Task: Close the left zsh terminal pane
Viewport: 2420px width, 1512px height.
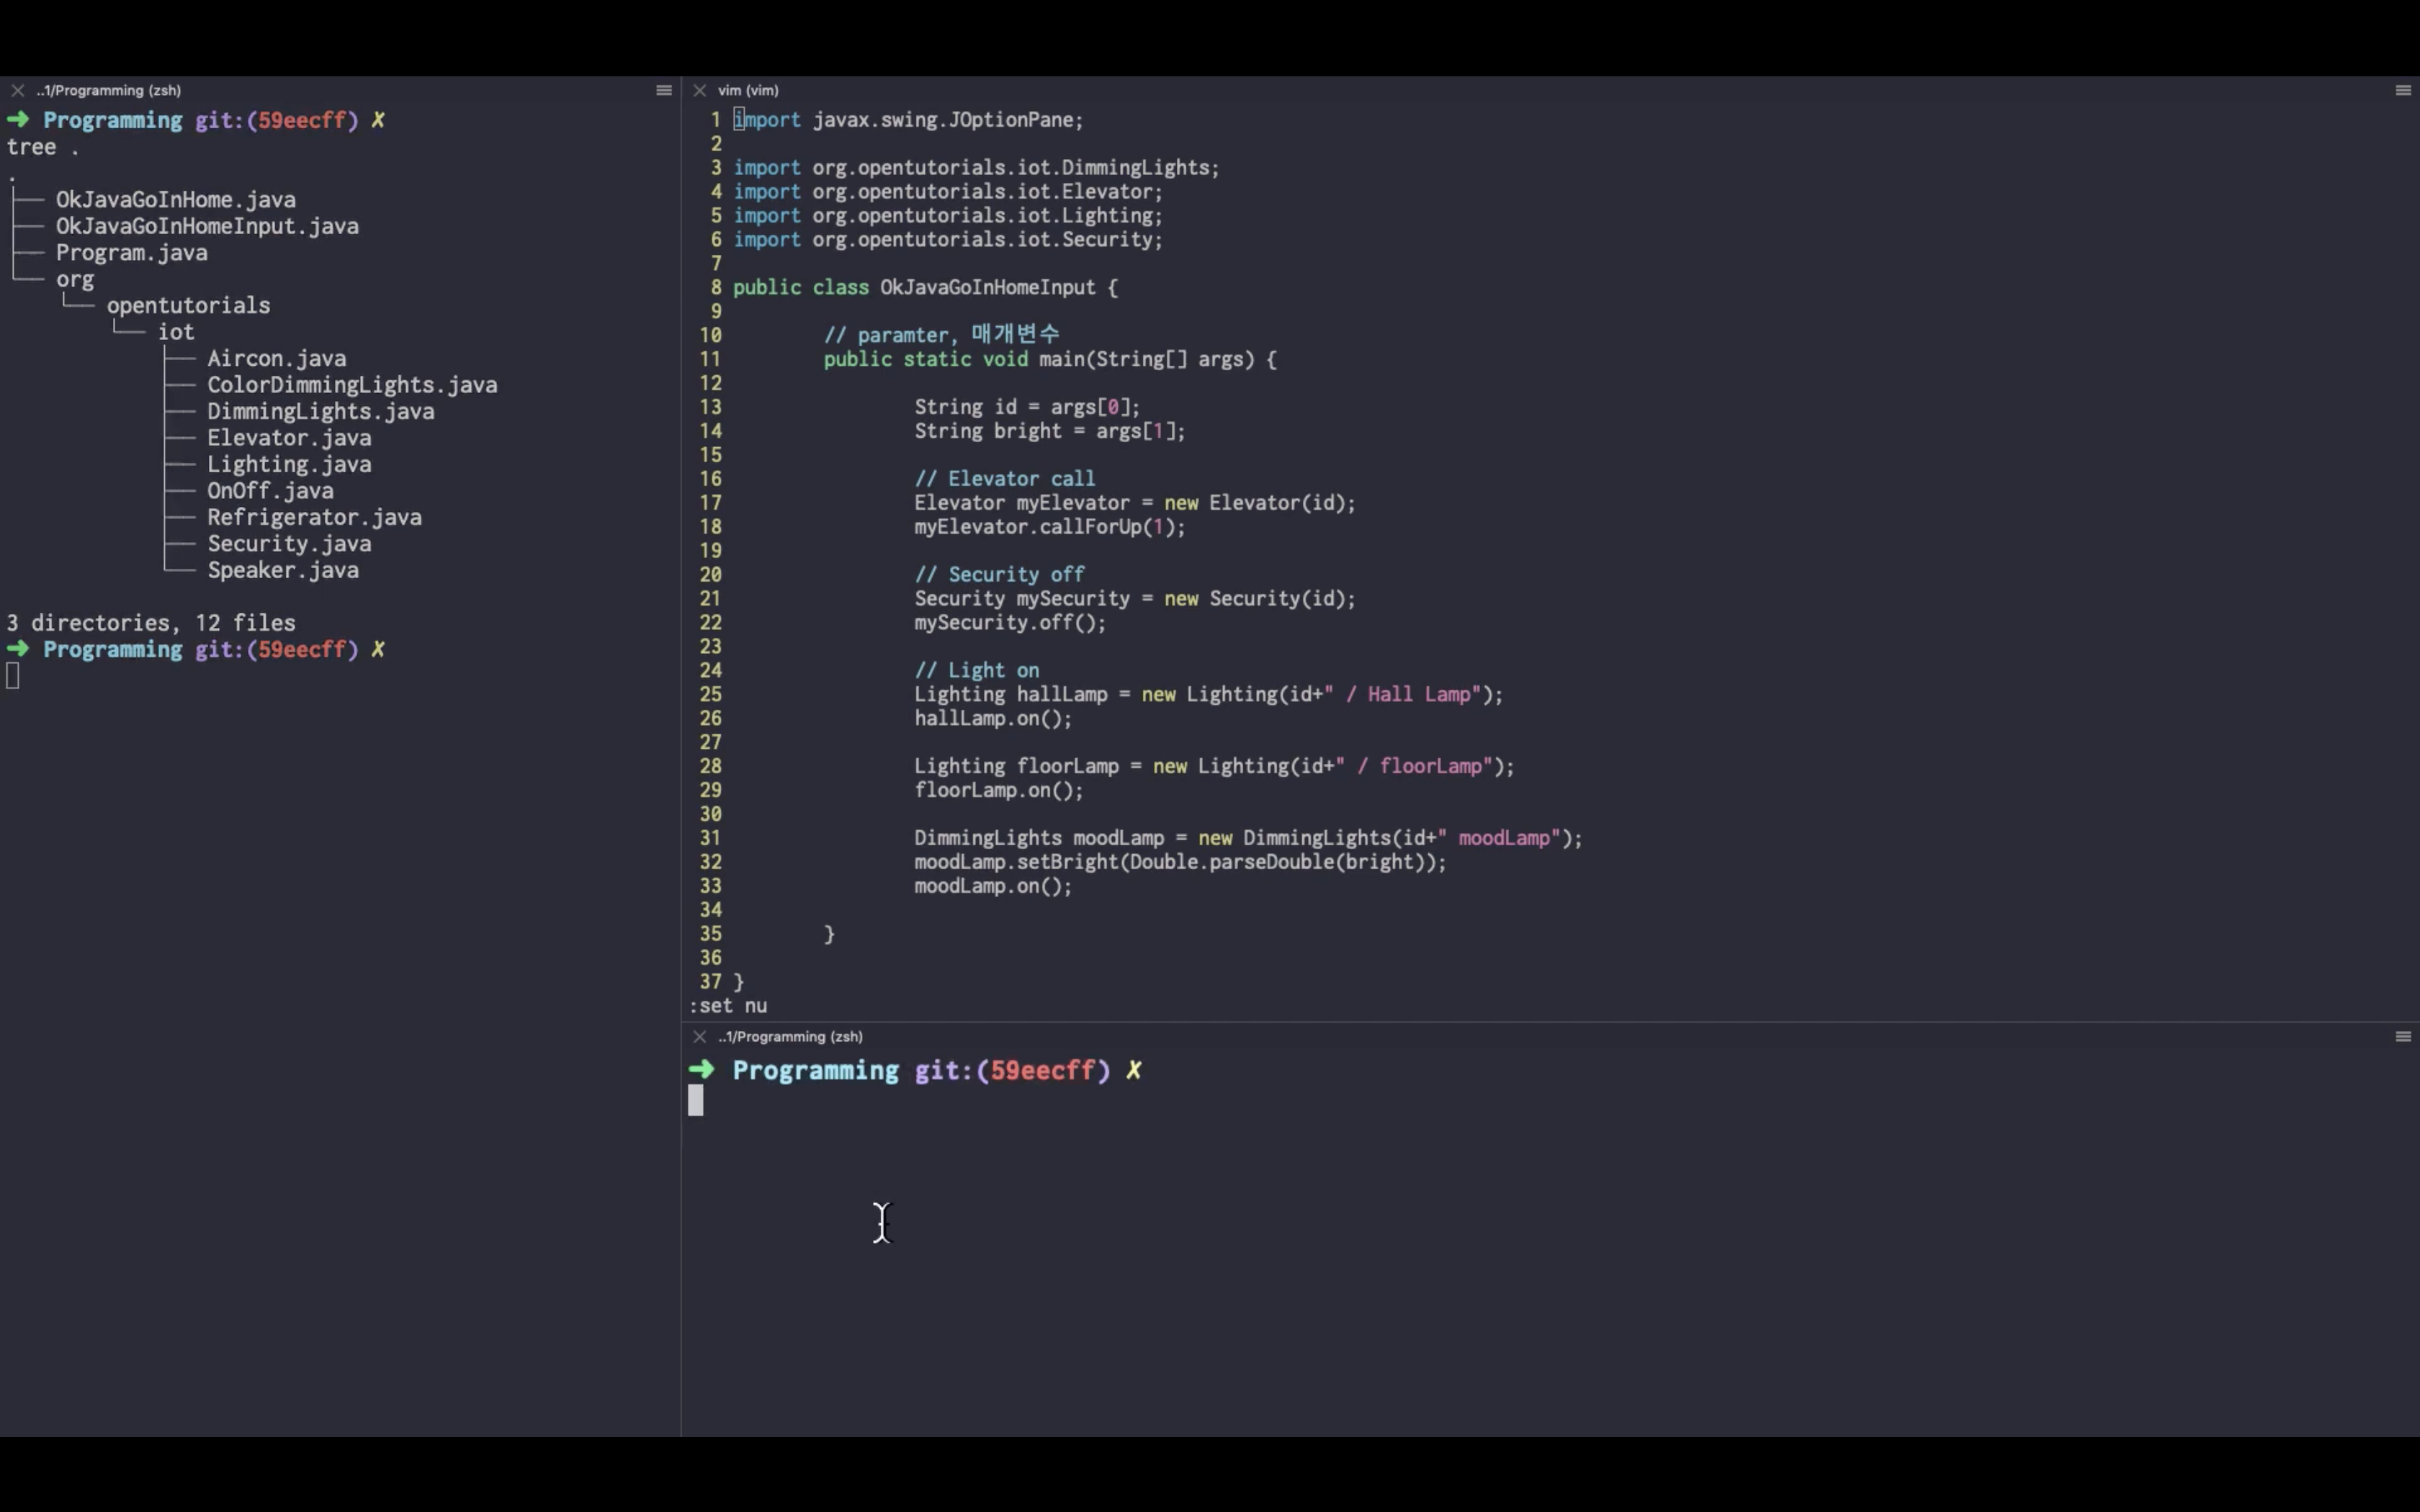Action: [x=17, y=90]
